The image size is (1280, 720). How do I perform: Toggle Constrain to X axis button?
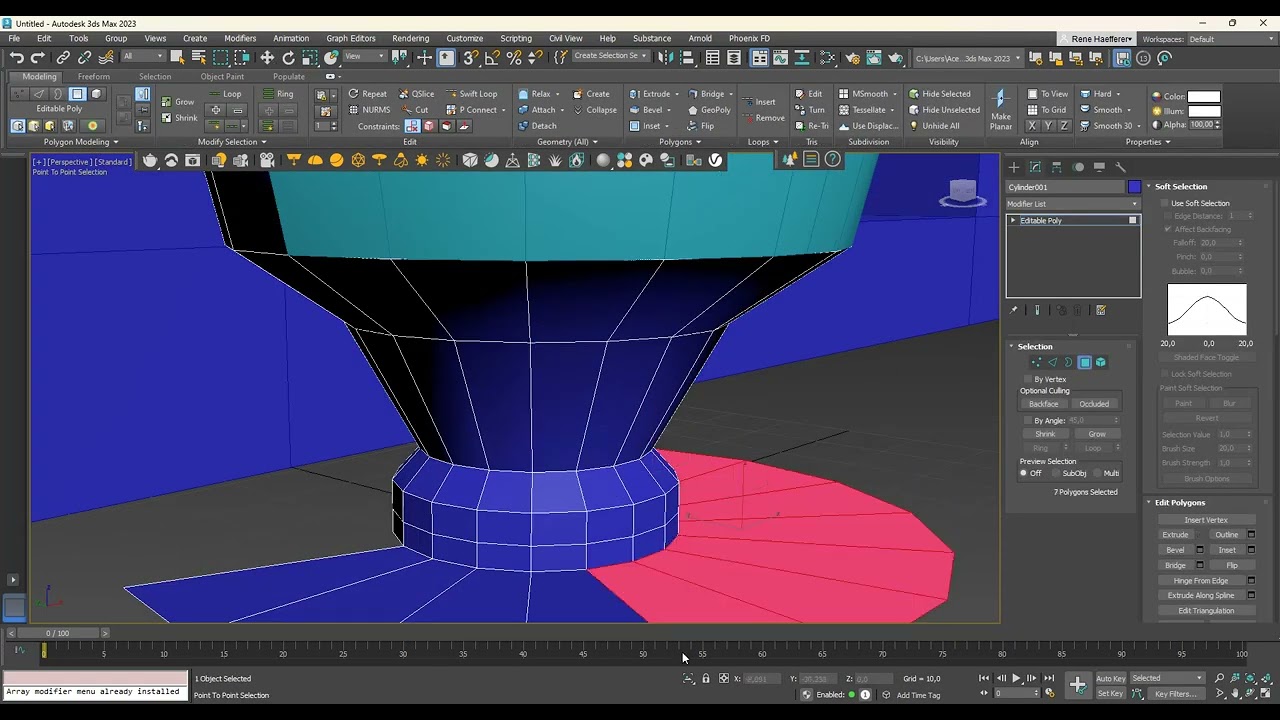click(1032, 126)
